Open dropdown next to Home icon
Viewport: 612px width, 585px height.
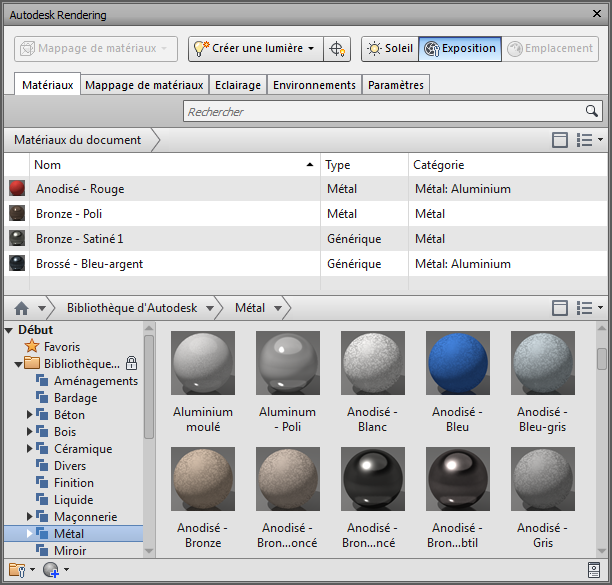click(42, 308)
